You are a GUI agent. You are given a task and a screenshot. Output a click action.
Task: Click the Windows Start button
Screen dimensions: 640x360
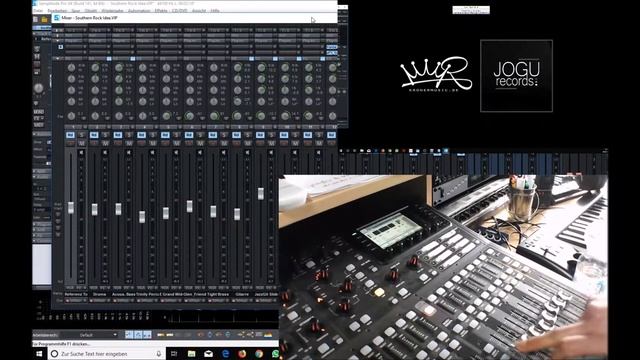click(39, 353)
